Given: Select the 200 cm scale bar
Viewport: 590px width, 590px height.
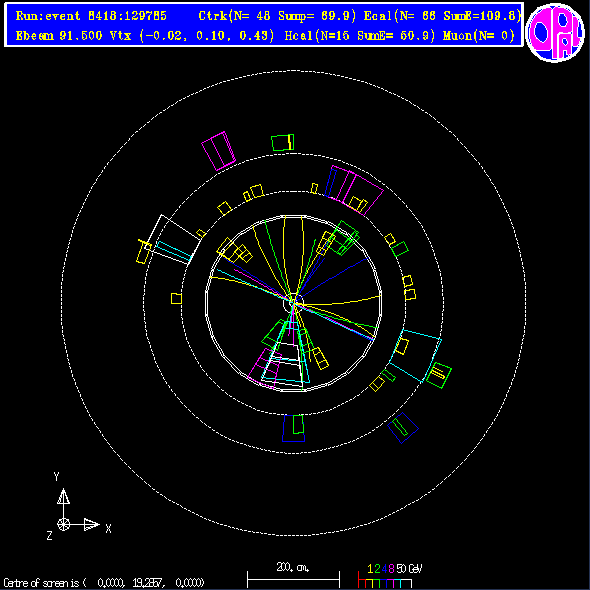Looking at the screenshot, I should pyautogui.click(x=293, y=579).
